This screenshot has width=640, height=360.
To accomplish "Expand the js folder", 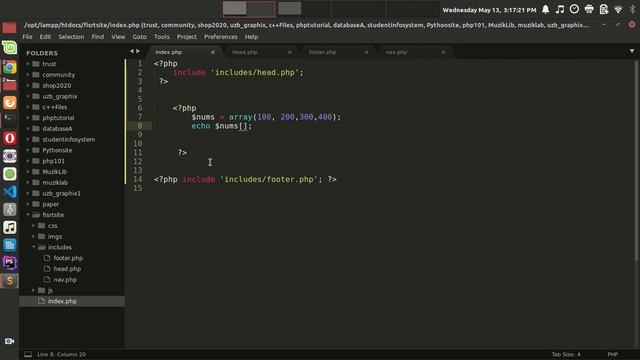I will (x=34, y=290).
